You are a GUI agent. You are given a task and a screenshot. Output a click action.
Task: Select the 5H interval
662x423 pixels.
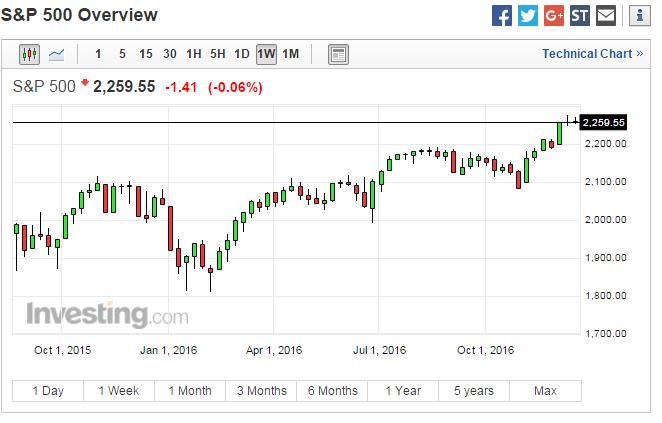pyautogui.click(x=218, y=54)
